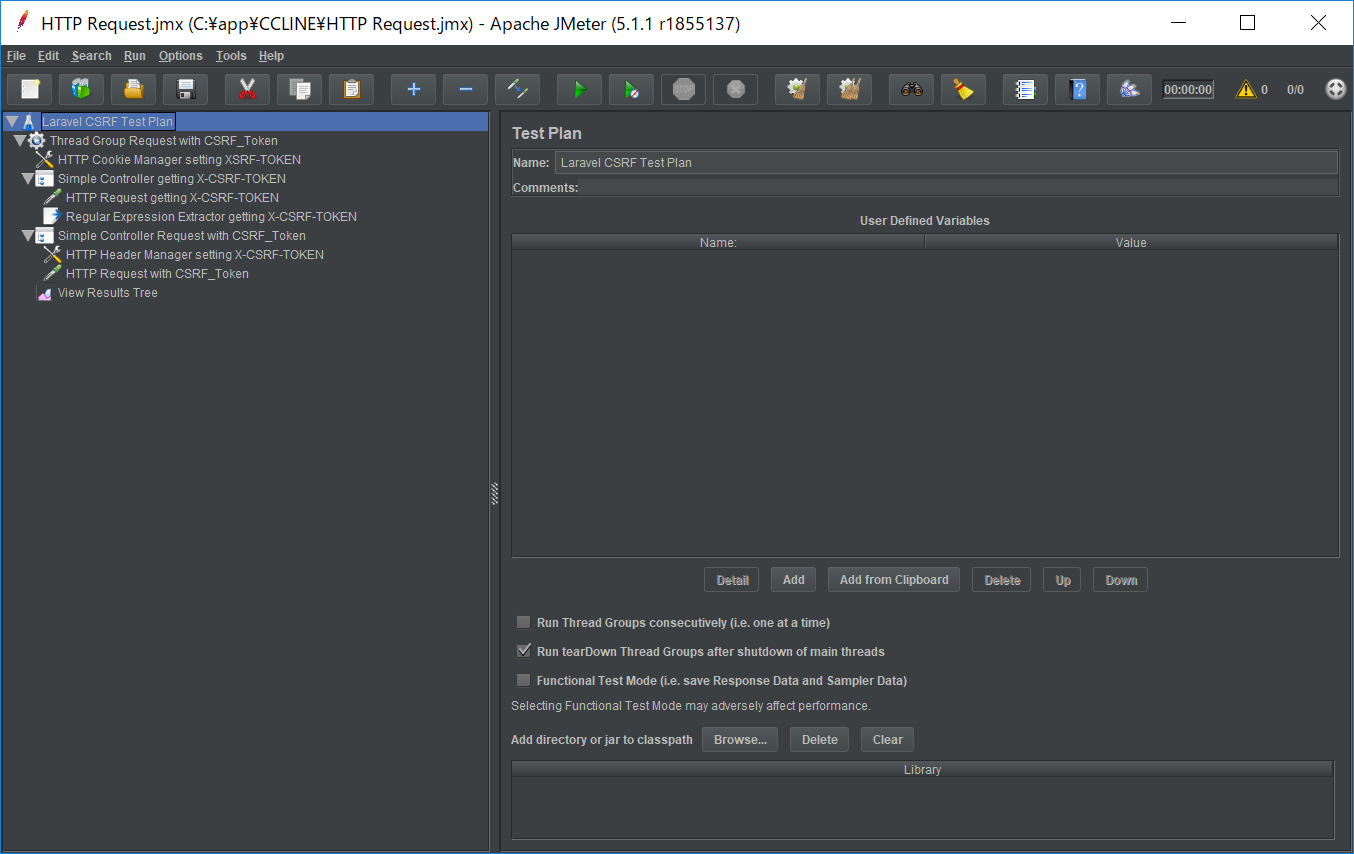Screen dimensions: 1354x854
Task: Click the New test plan icon
Action: pos(30,89)
